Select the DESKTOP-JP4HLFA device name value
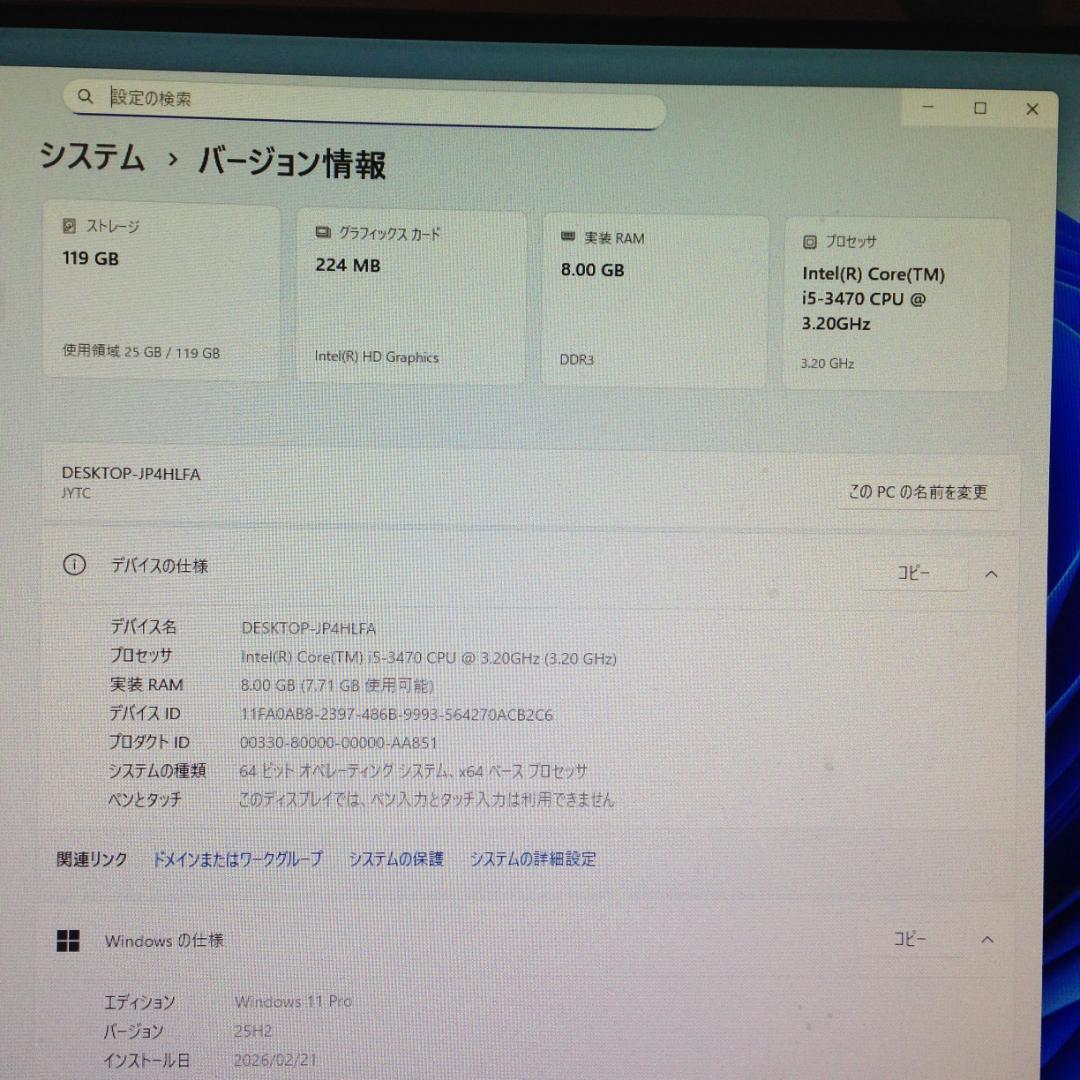Screen dimensions: 1080x1080 click(x=309, y=628)
